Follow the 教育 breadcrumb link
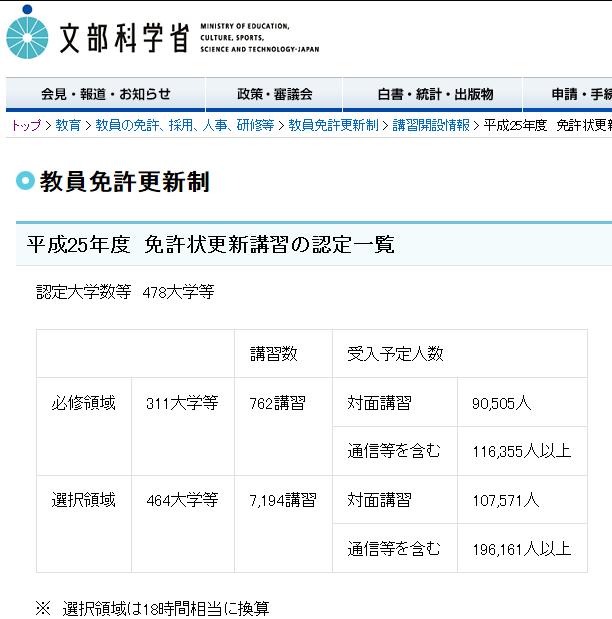 point(68,125)
